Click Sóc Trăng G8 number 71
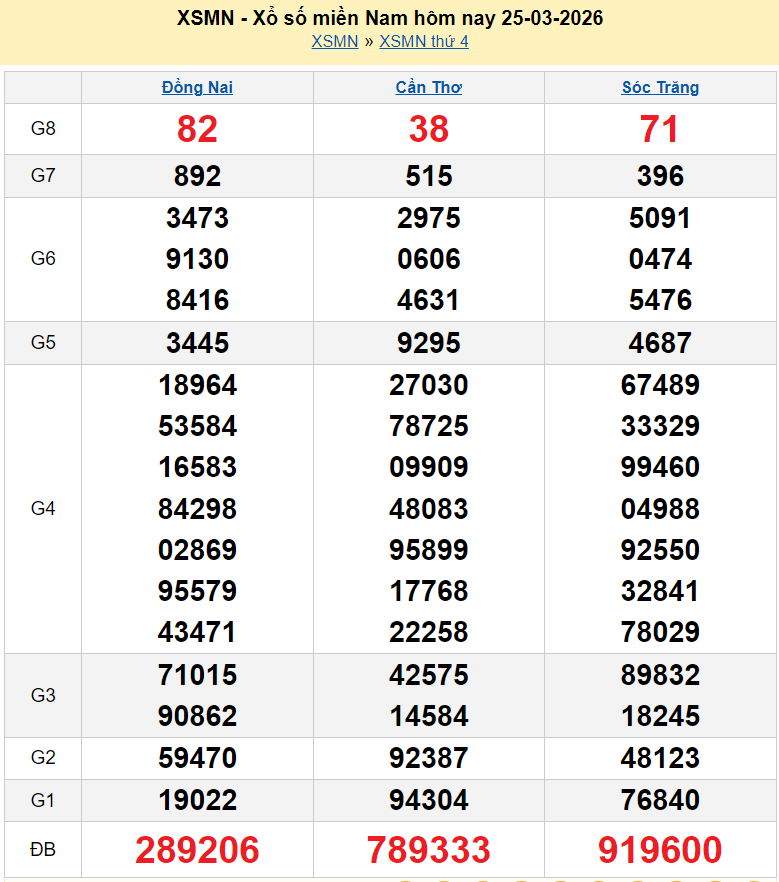The image size is (779, 882). coord(660,129)
